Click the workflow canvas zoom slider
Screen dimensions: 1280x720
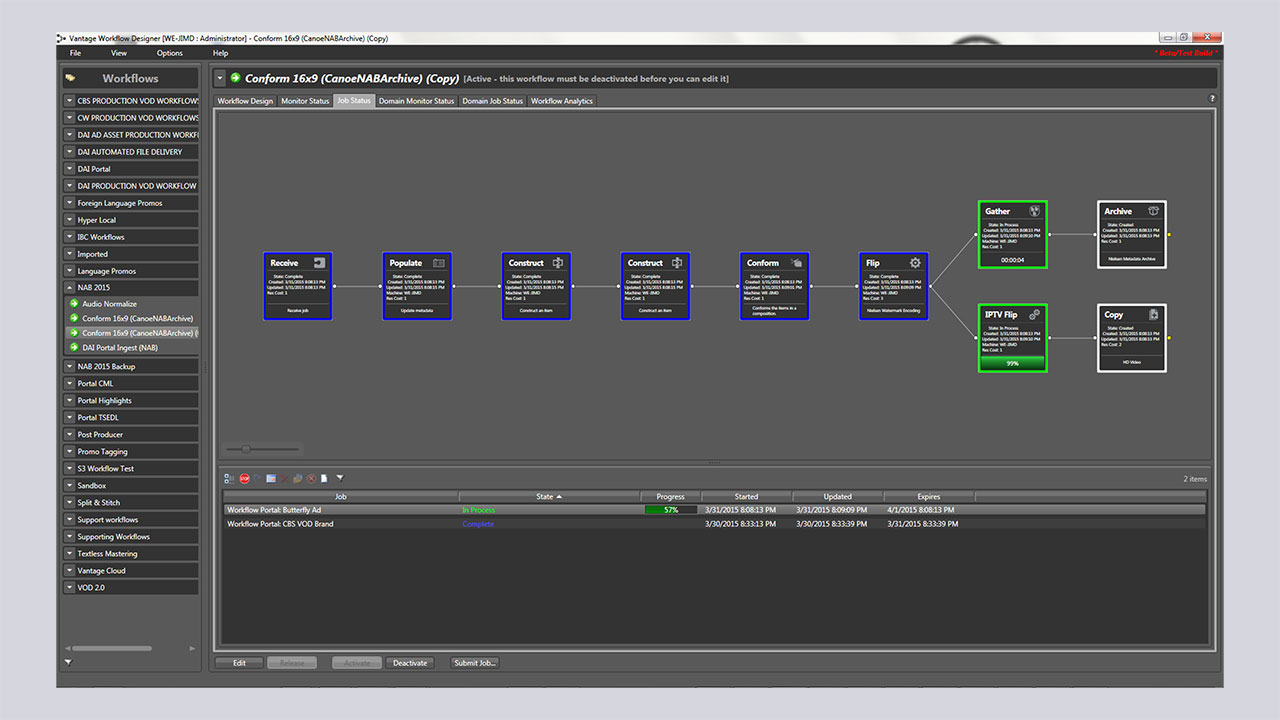click(263, 448)
